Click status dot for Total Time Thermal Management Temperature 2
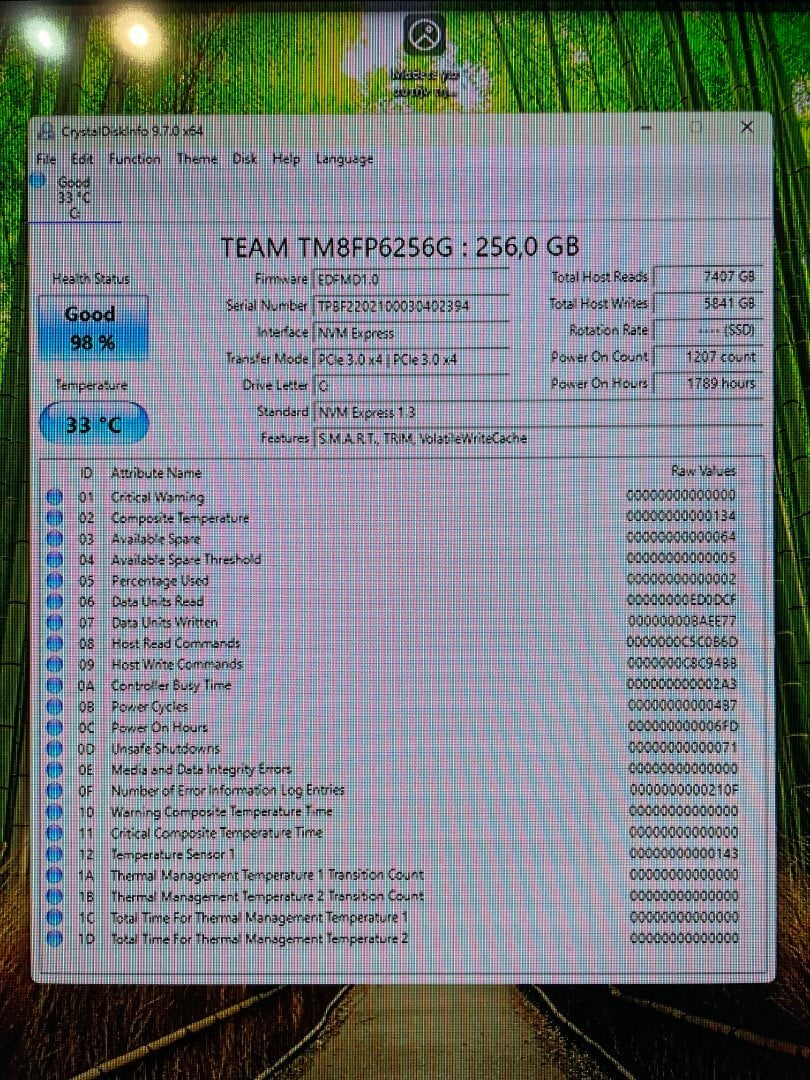This screenshot has height=1080, width=810. (x=54, y=938)
